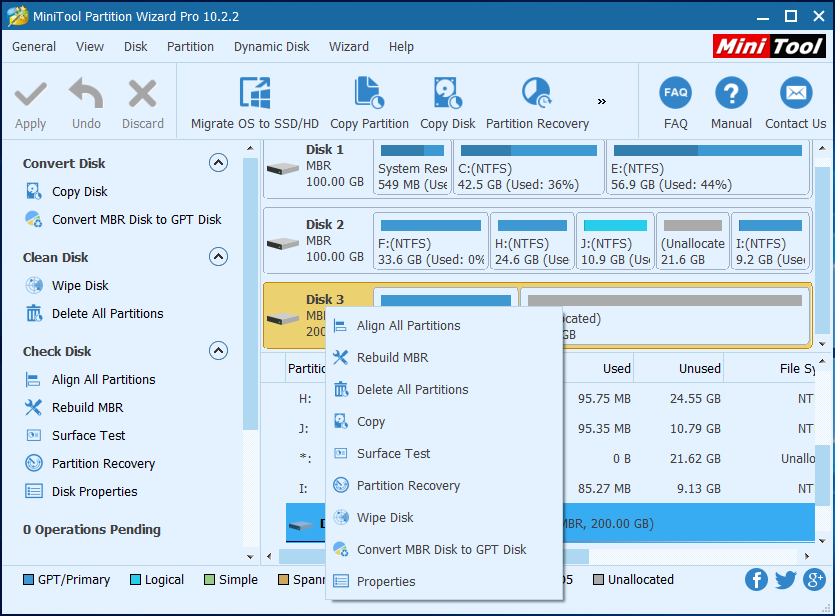Choose Convert MBR Disk to GPT Disk in context menu

tap(444, 549)
